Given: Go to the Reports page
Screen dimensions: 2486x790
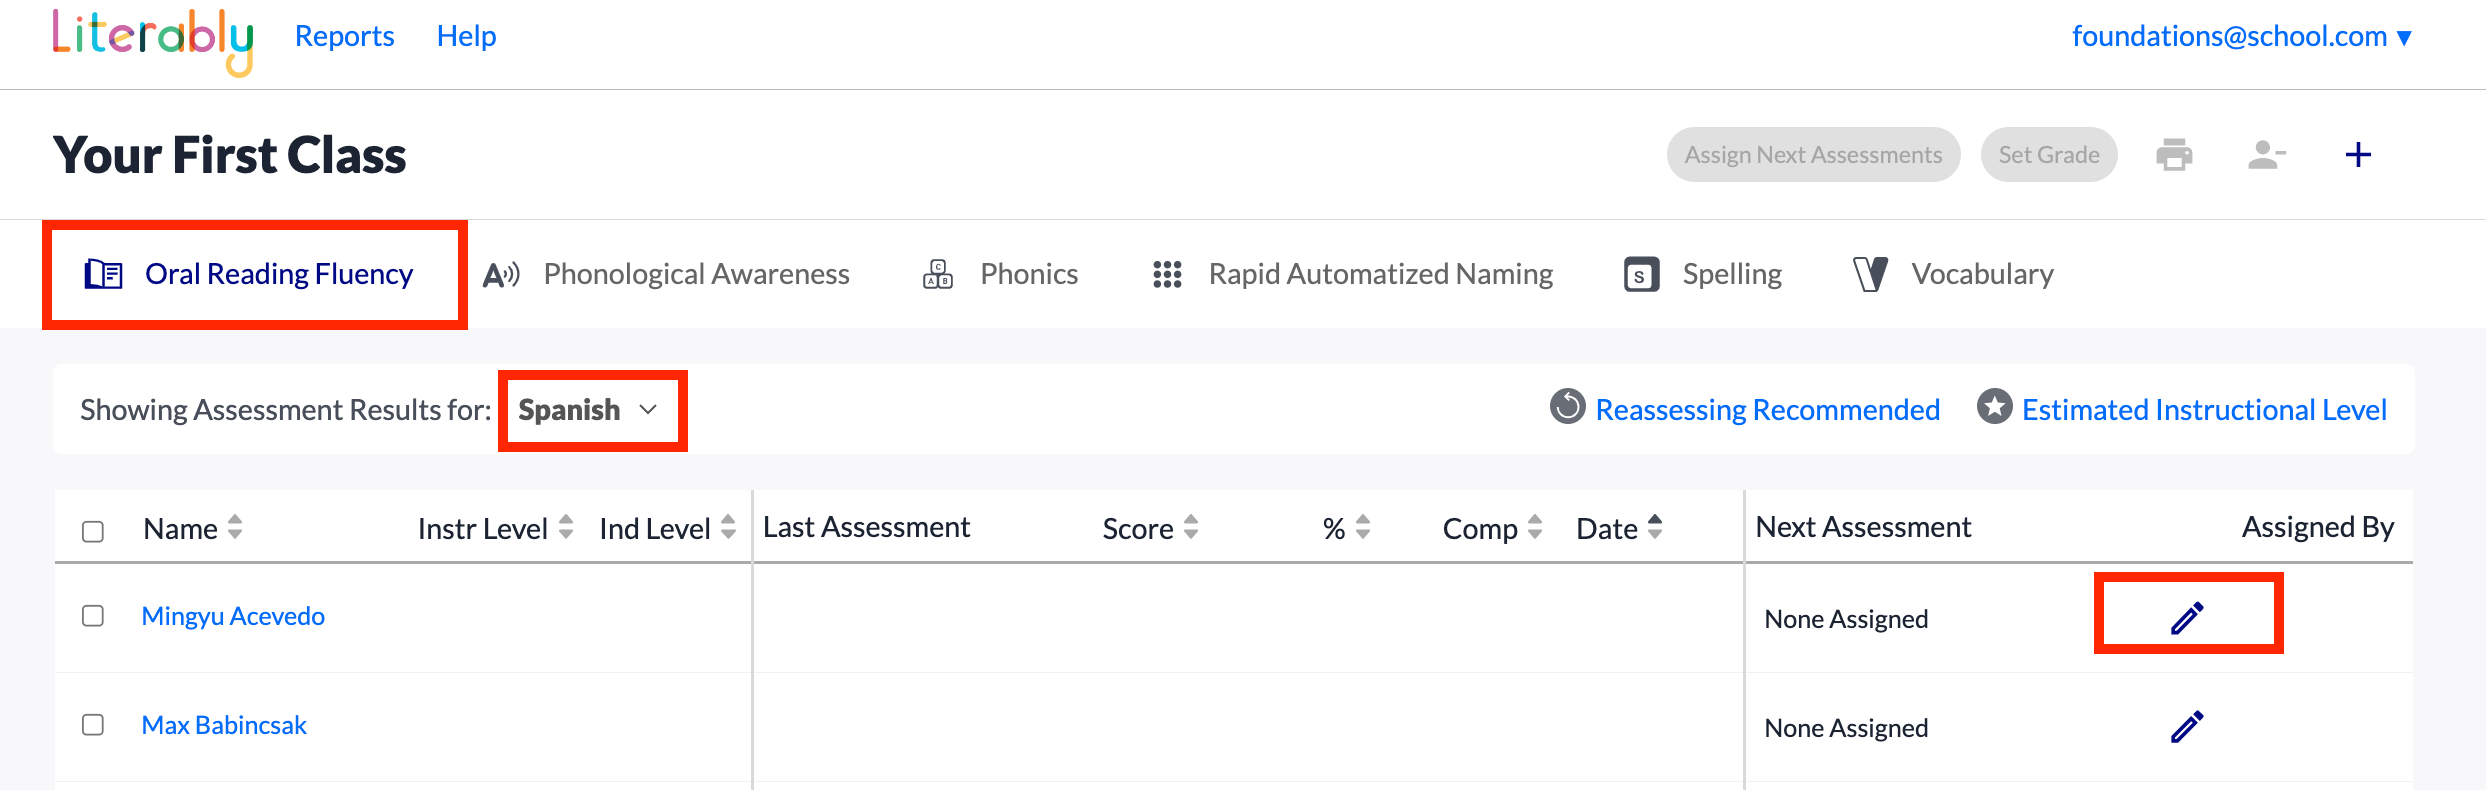Looking at the screenshot, I should (344, 37).
